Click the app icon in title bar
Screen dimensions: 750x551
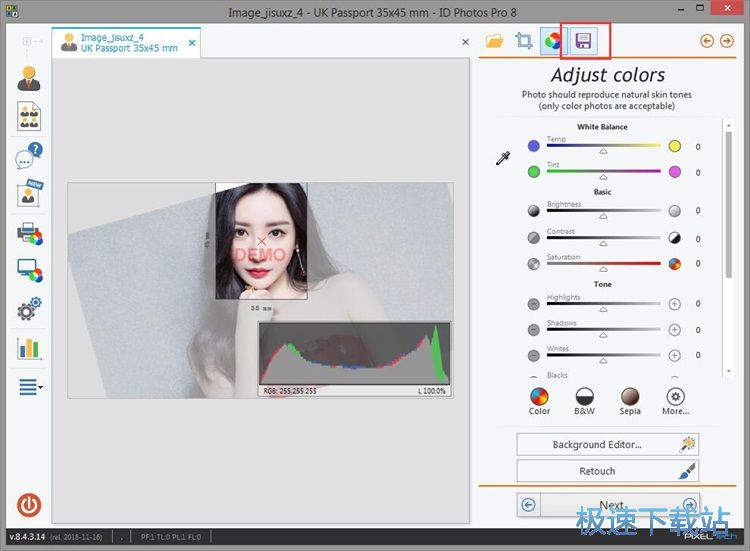[13, 11]
